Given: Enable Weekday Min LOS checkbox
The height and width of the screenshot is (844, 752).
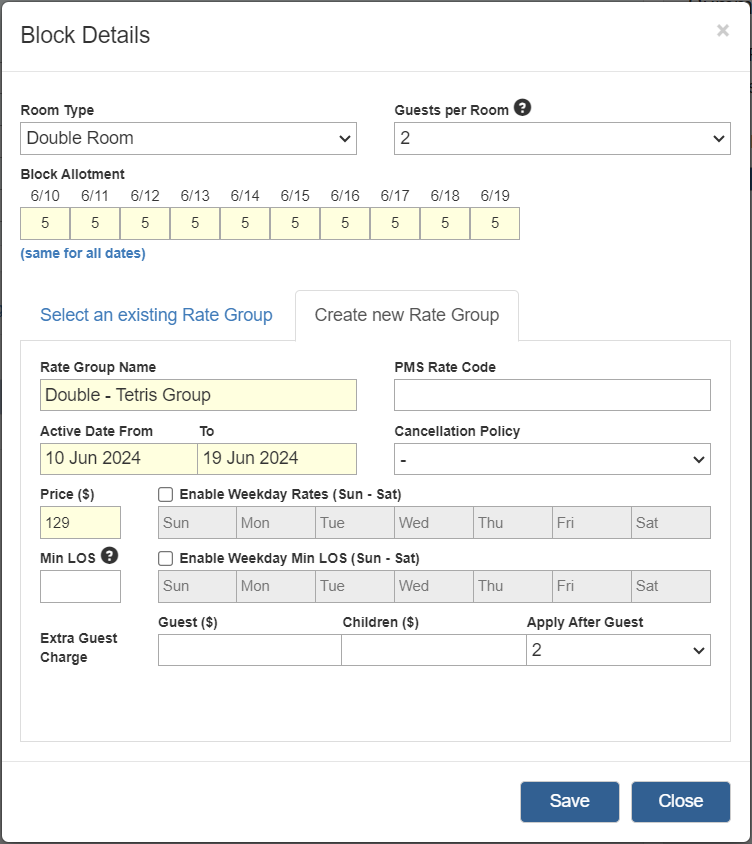Looking at the screenshot, I should click(x=166, y=559).
